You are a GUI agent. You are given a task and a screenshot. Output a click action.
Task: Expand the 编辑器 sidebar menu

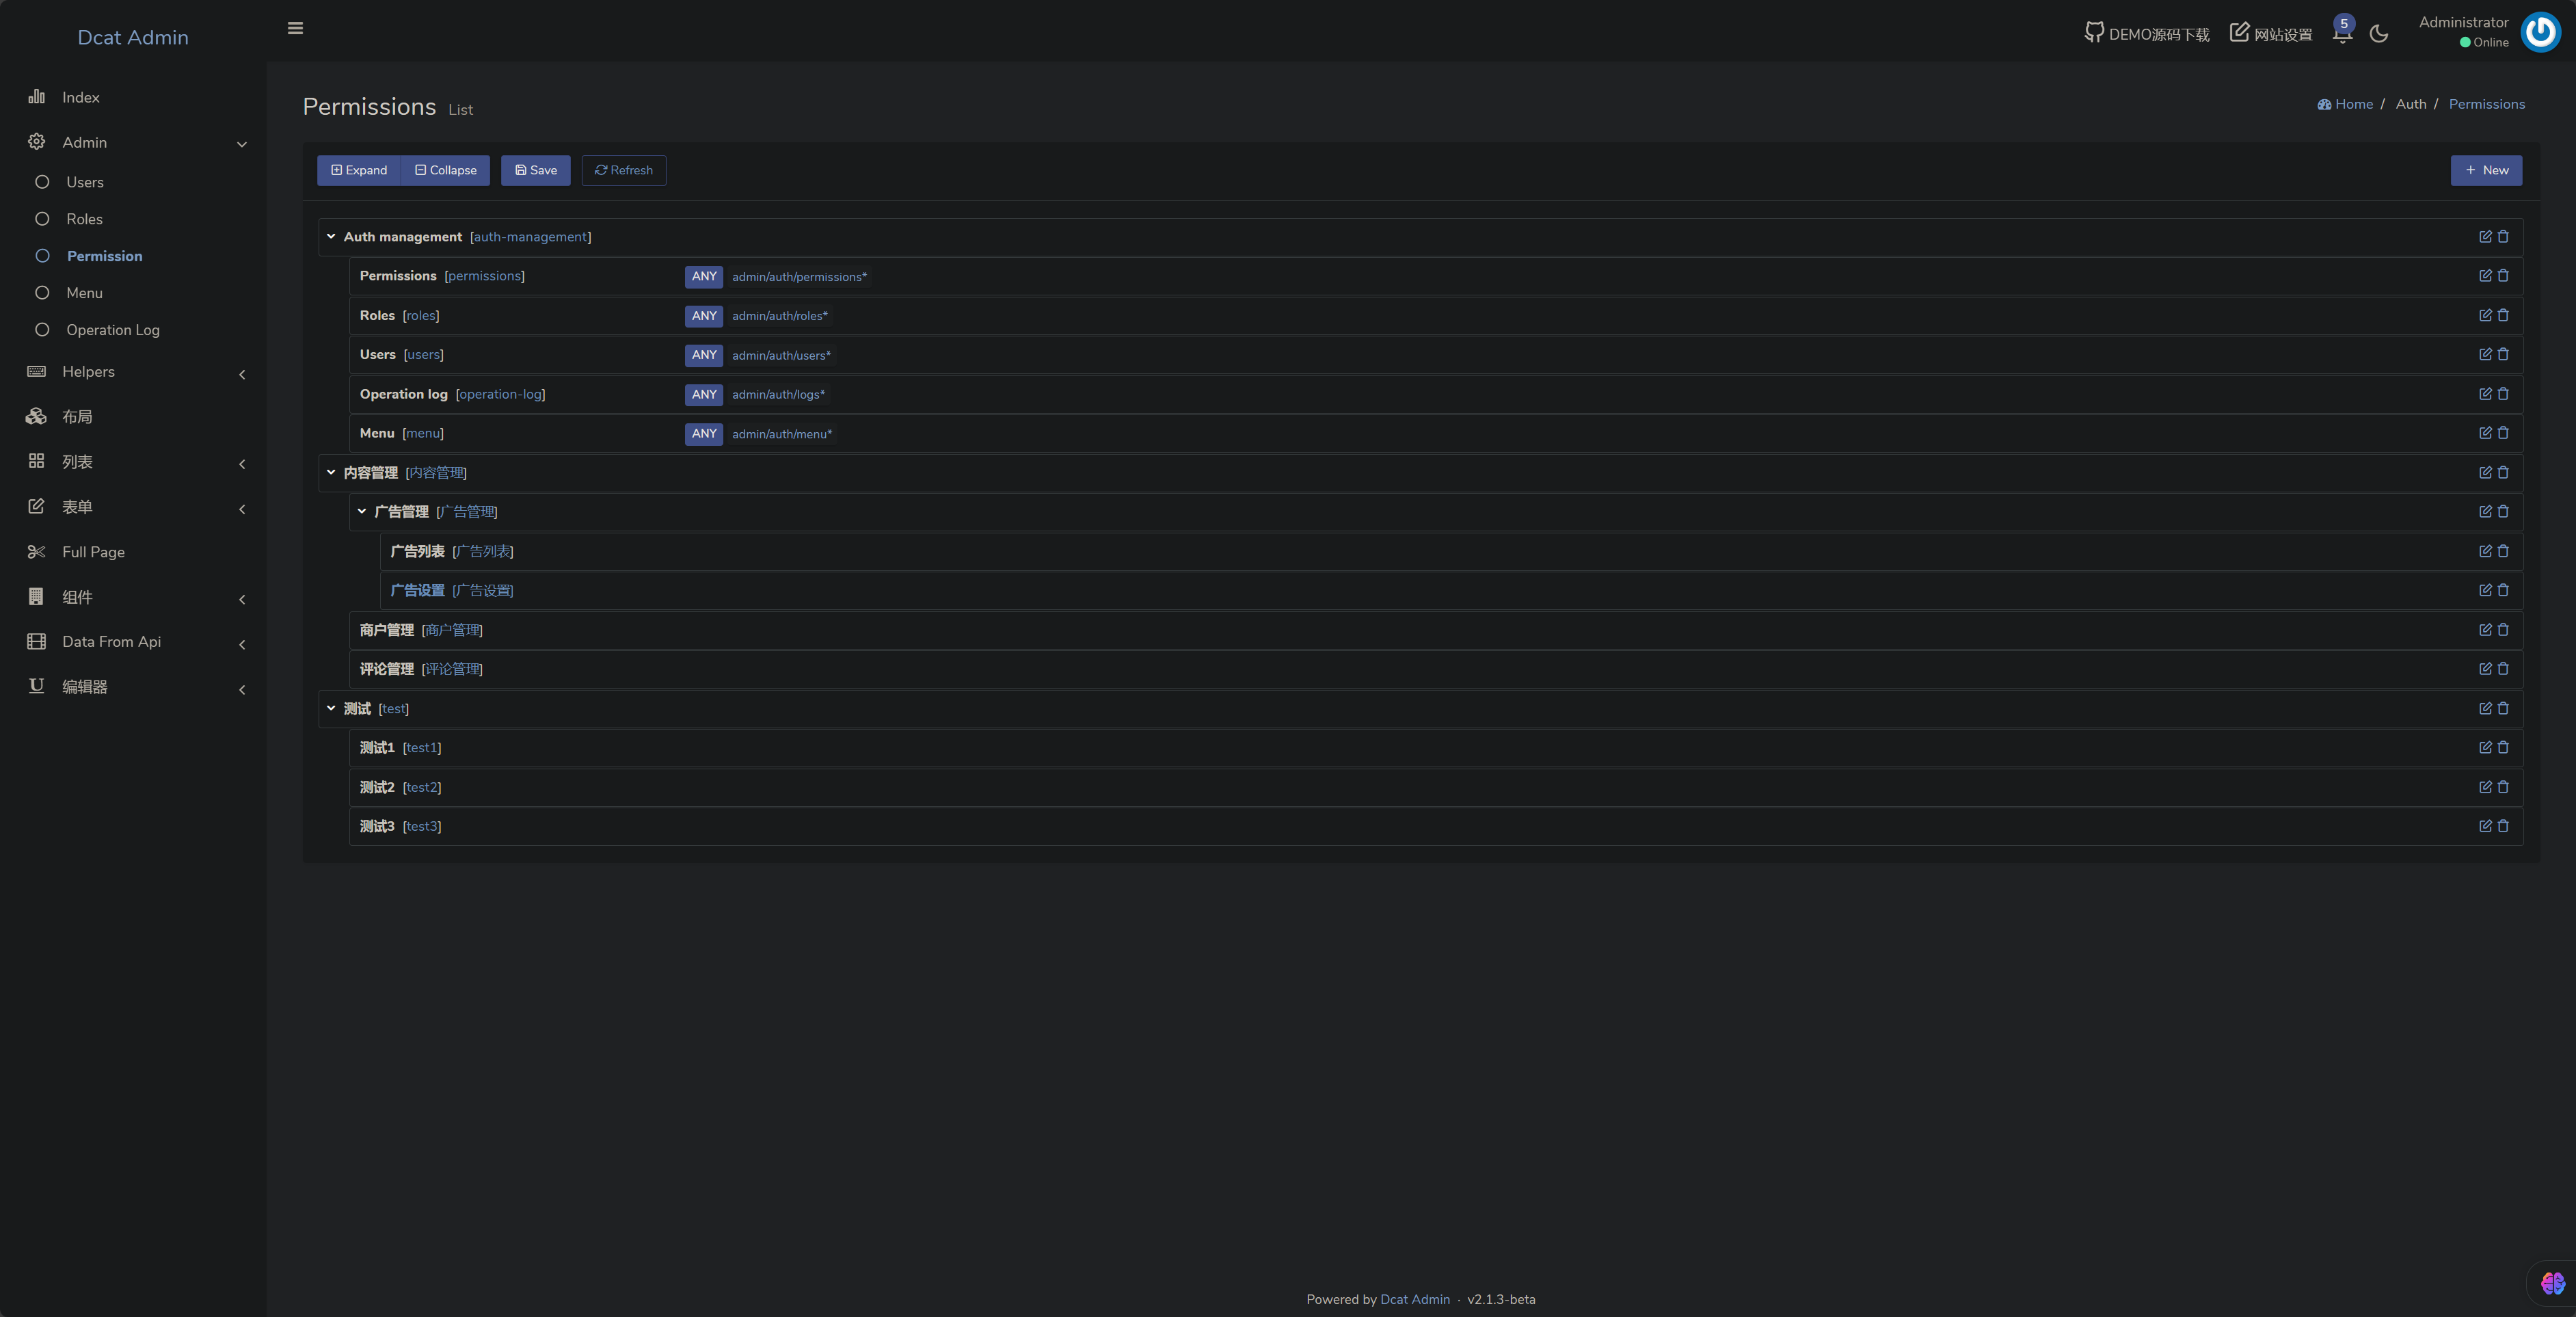134,687
